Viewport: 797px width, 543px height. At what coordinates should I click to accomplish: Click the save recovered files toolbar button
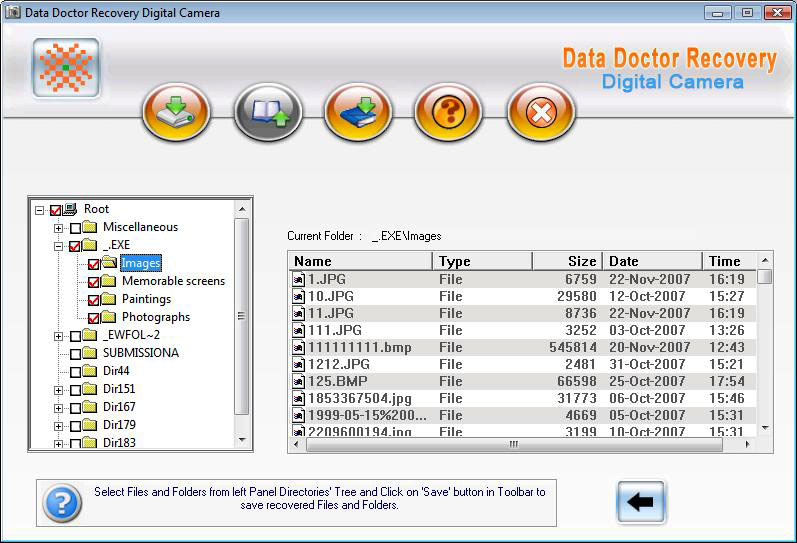coord(176,112)
